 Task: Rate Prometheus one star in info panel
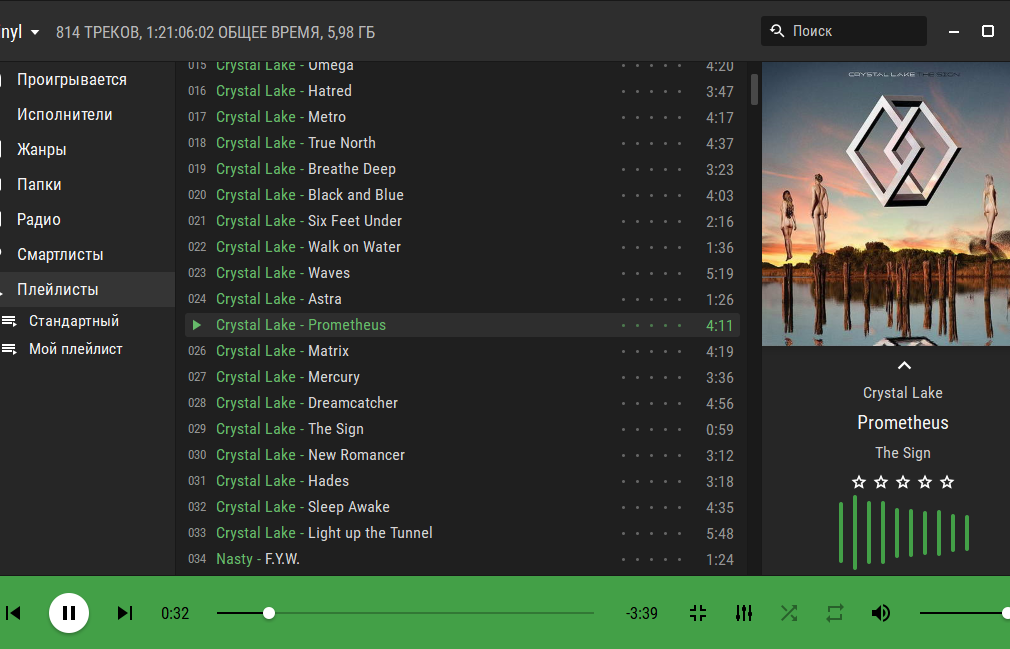[x=859, y=482]
